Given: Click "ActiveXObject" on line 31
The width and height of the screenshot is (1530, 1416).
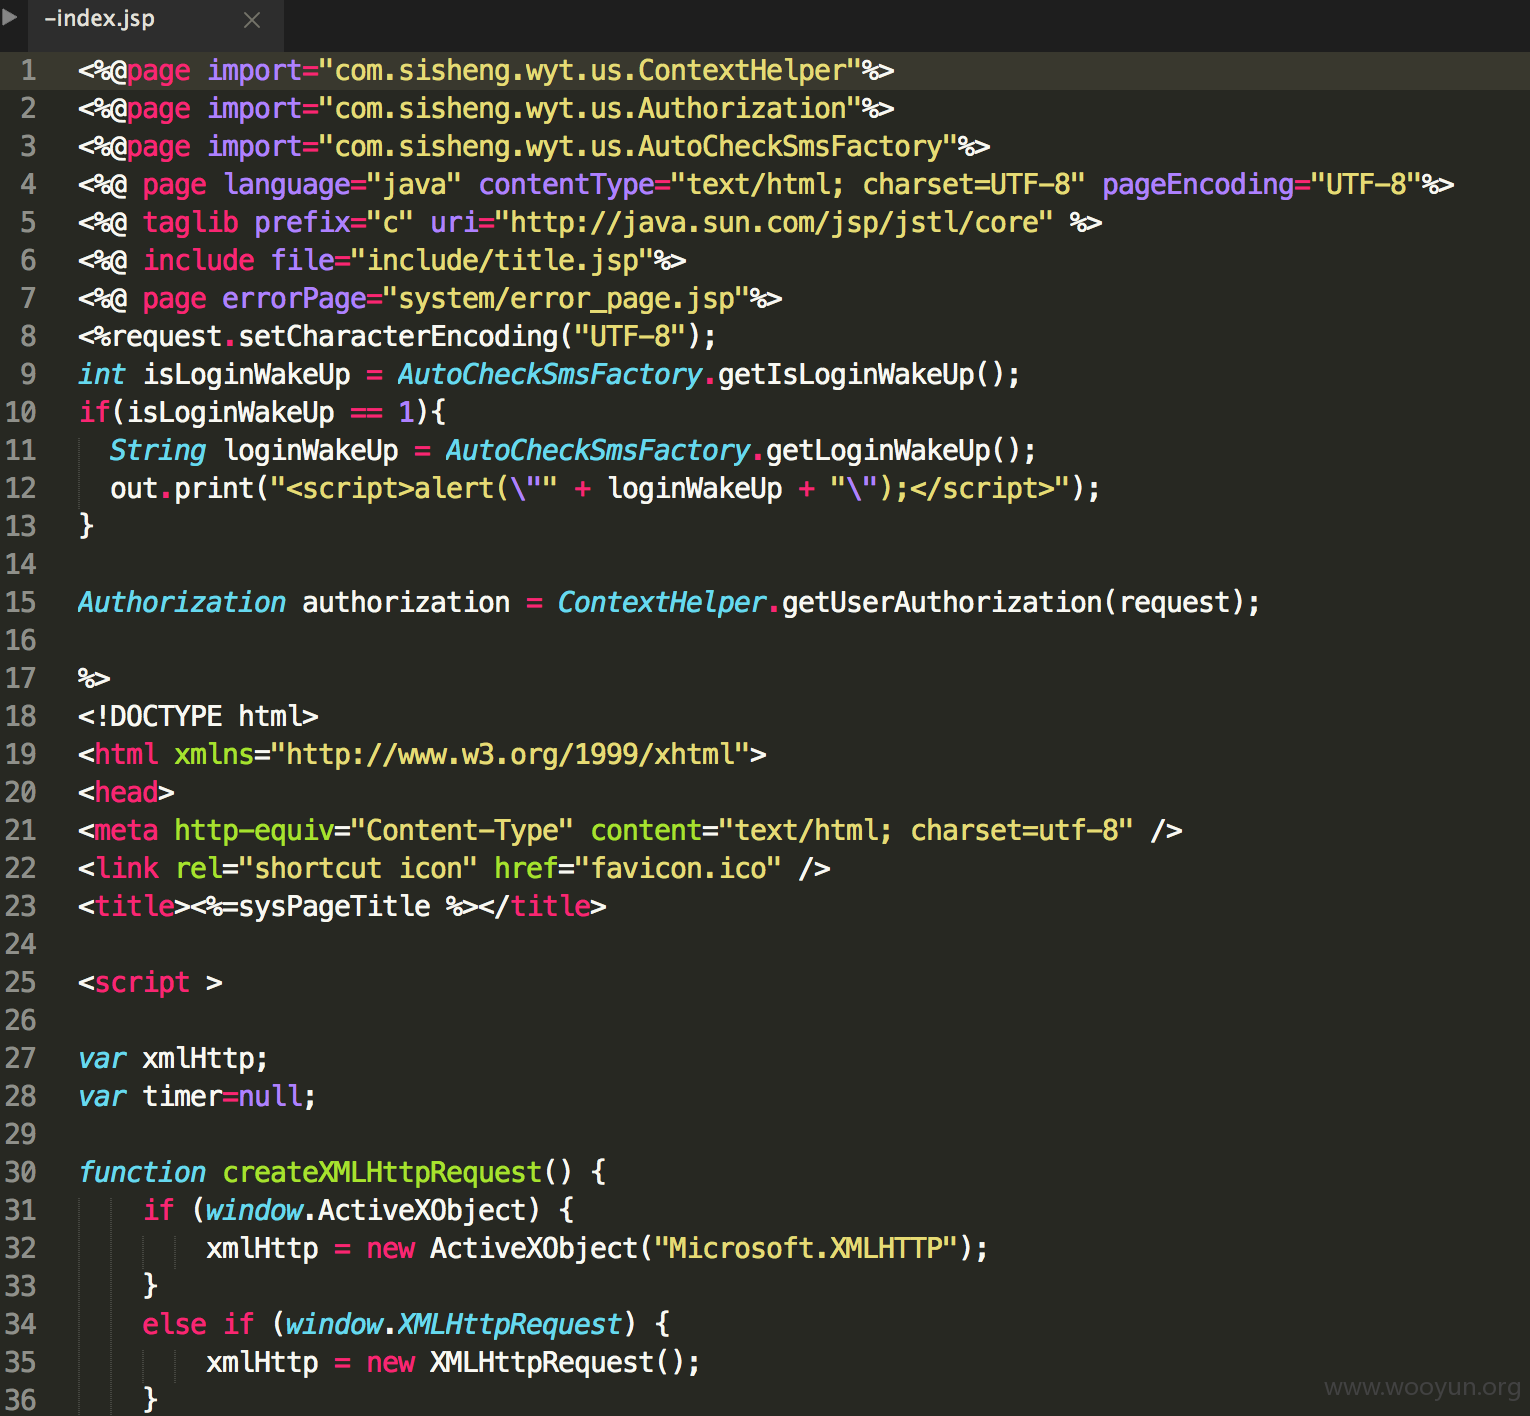Looking at the screenshot, I should (422, 1210).
